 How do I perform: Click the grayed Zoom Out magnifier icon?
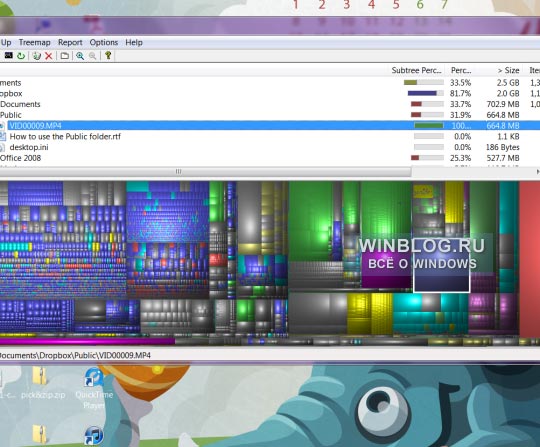(x=92, y=55)
